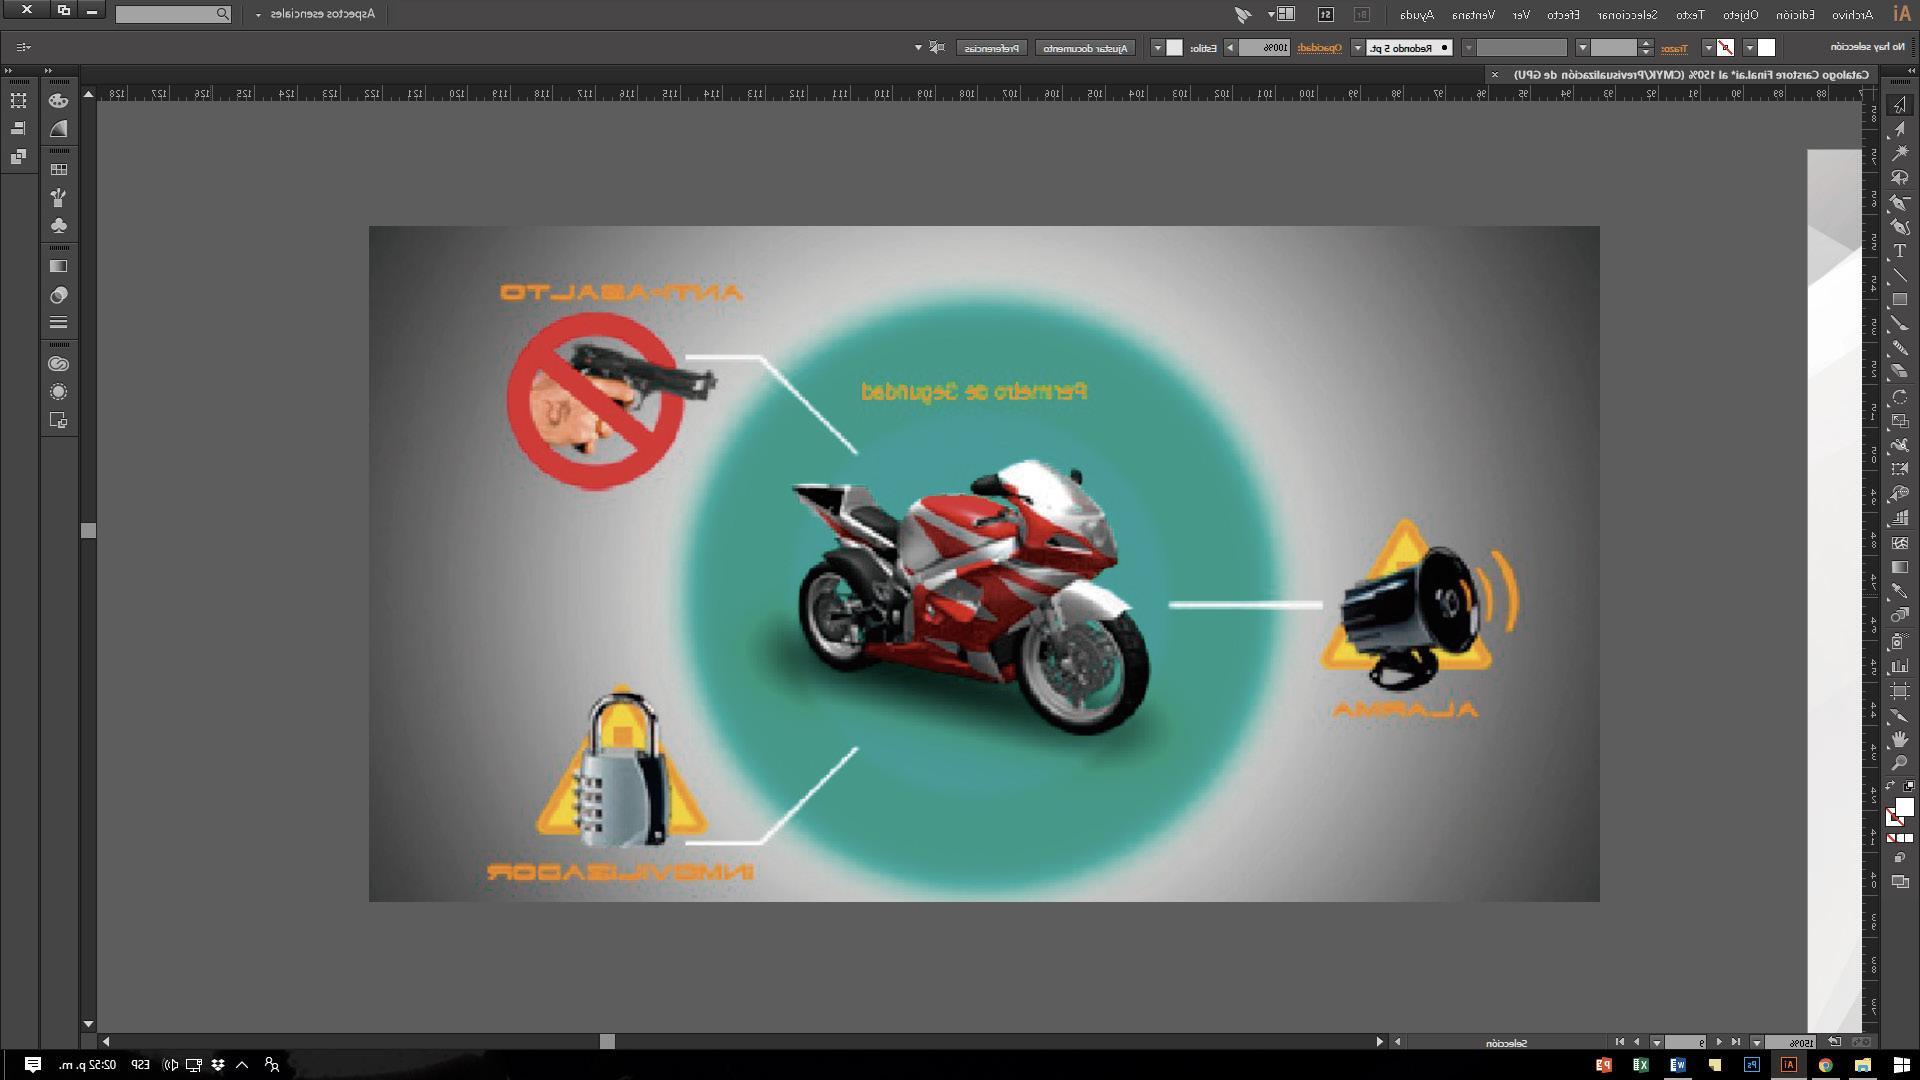Select the Type tool
The height and width of the screenshot is (1080, 1920).
tap(1899, 251)
